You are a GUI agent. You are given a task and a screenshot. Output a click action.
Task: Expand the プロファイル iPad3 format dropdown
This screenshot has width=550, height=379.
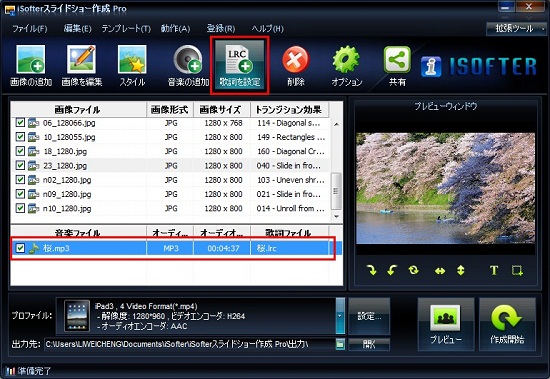[x=340, y=316]
